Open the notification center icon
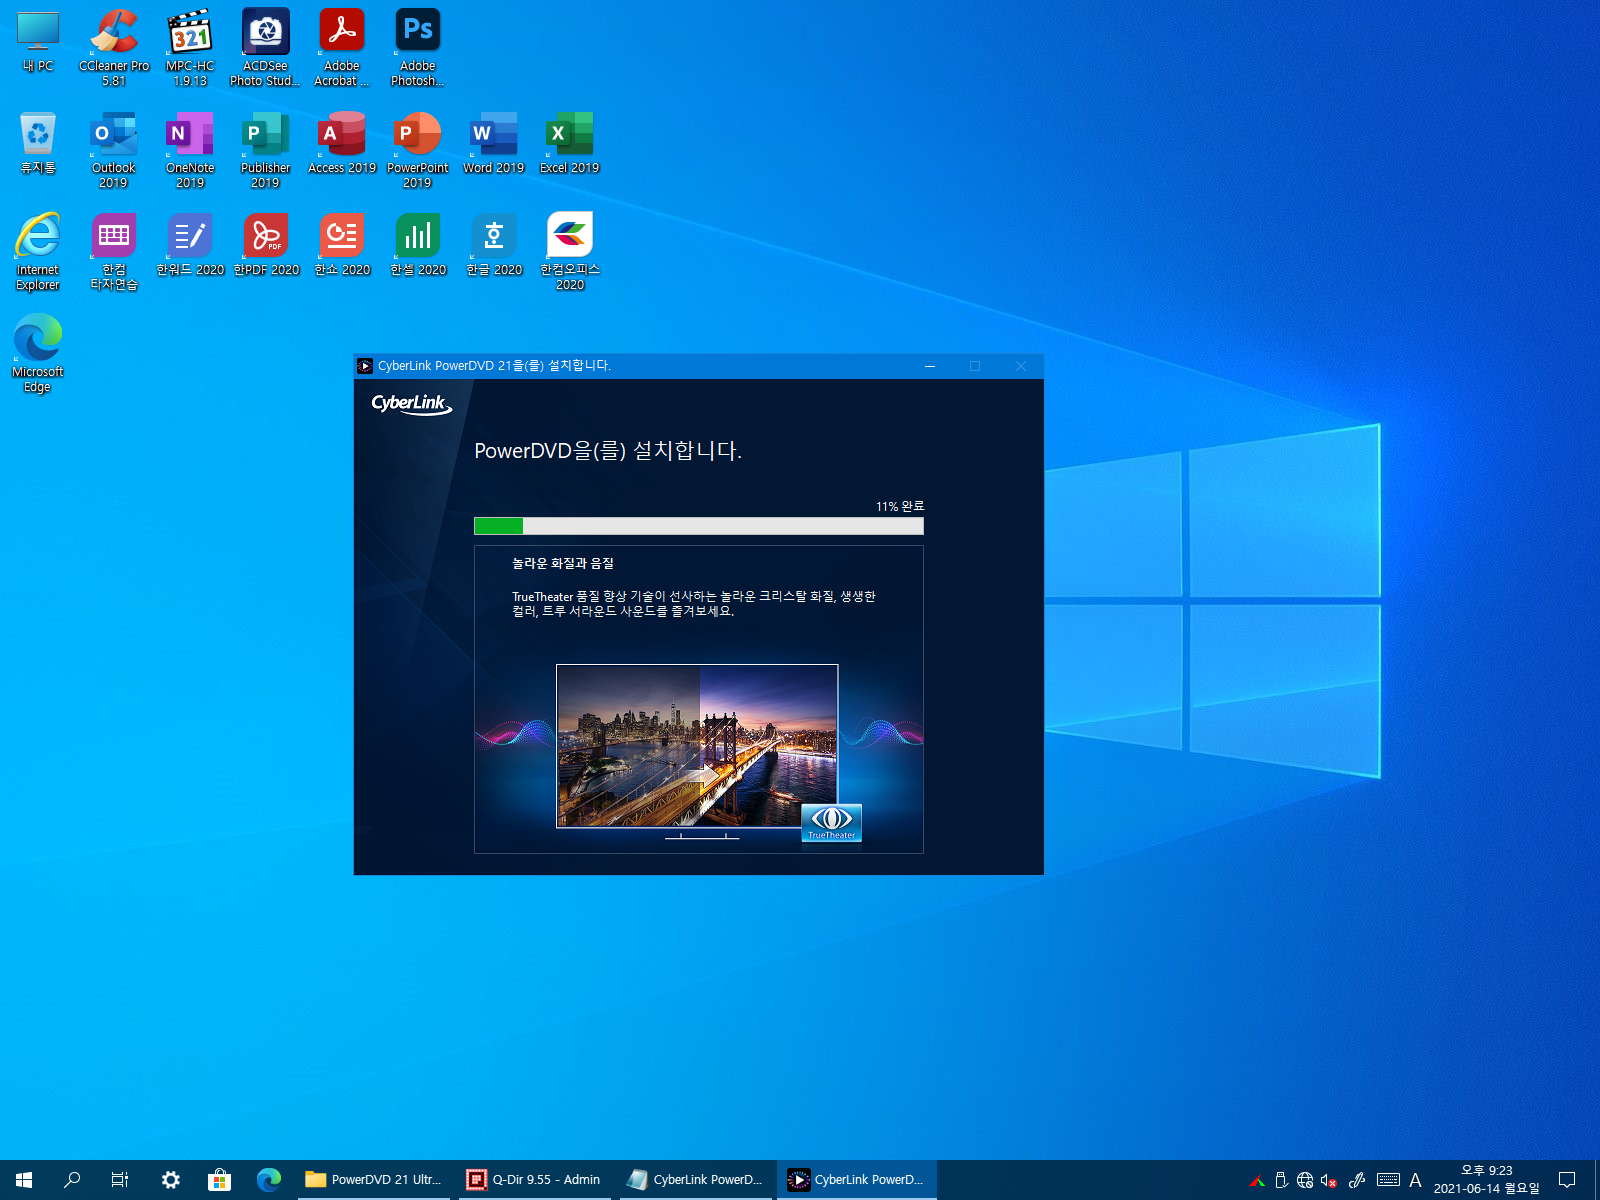The height and width of the screenshot is (1200, 1600). (1567, 1180)
